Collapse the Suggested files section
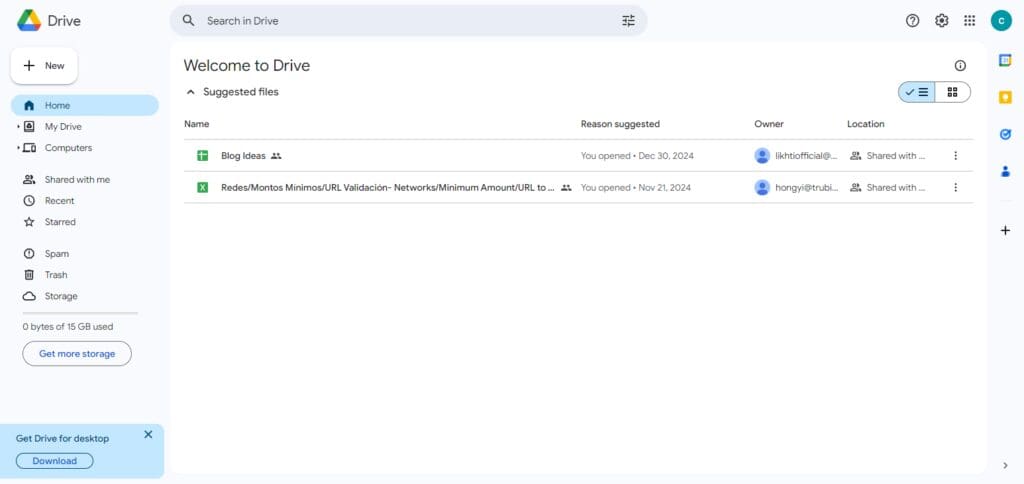Screen dimensions: 1024x484 tap(191, 92)
